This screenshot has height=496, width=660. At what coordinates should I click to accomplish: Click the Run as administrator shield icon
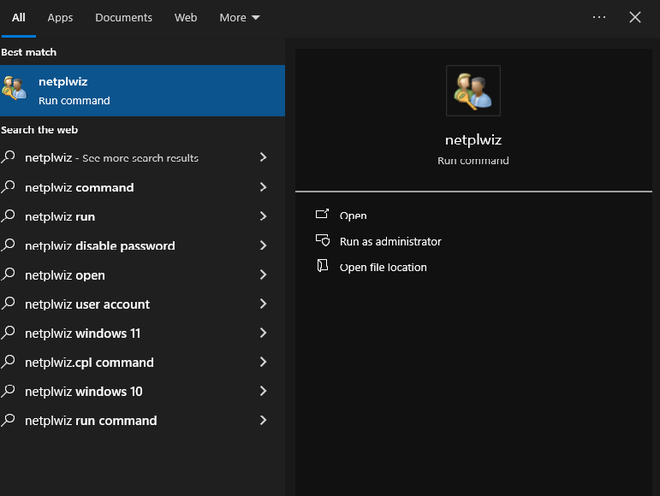pos(322,241)
